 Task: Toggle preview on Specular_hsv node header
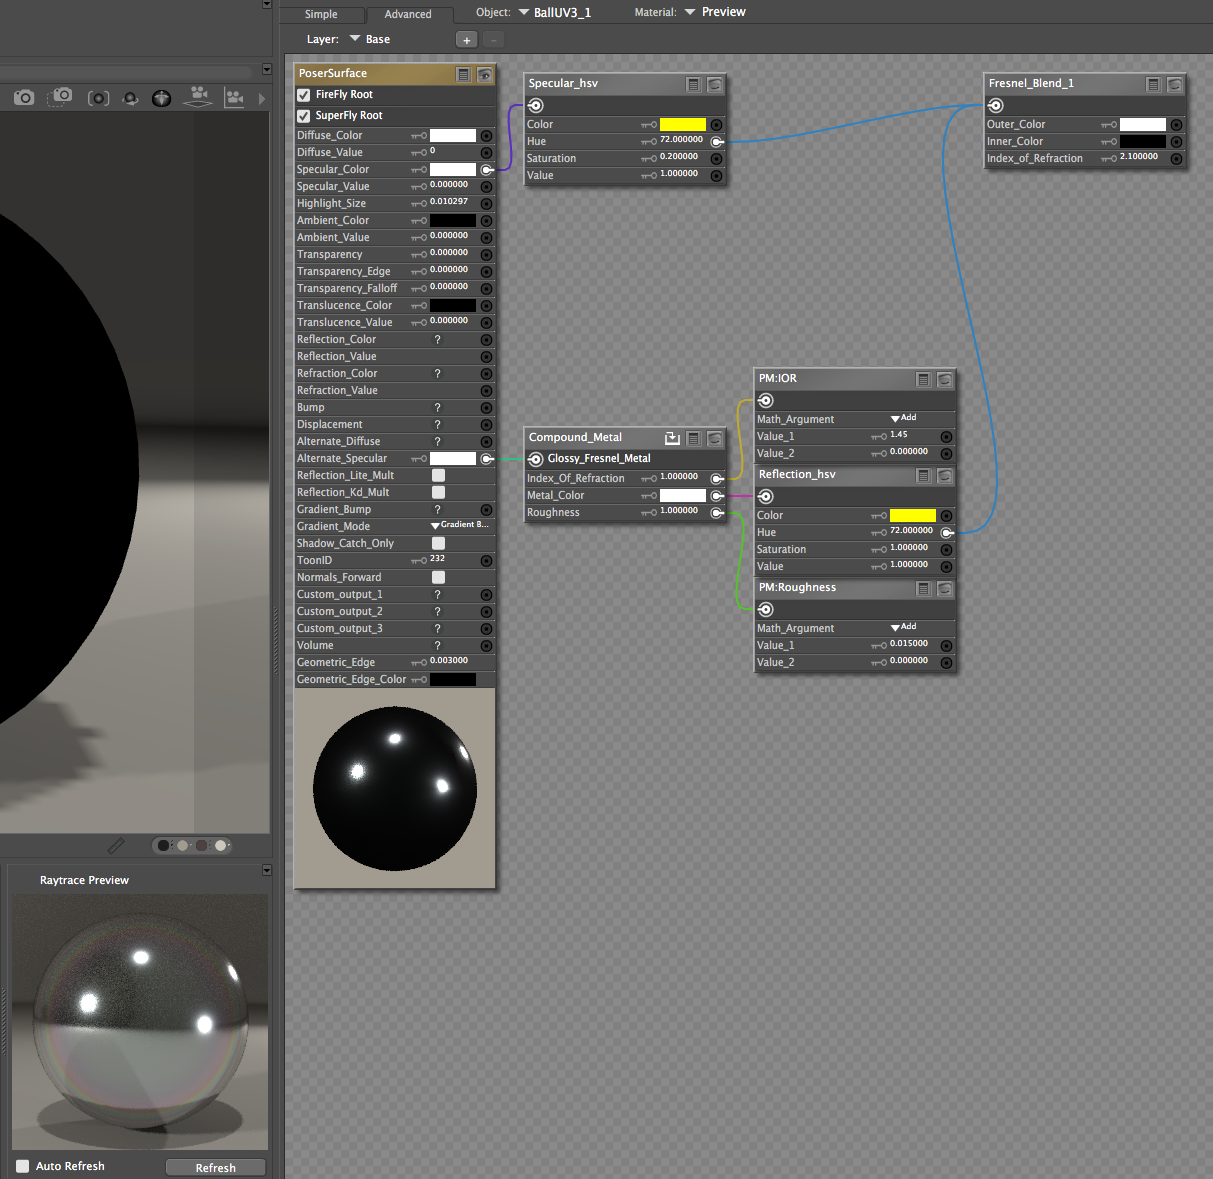pos(714,84)
